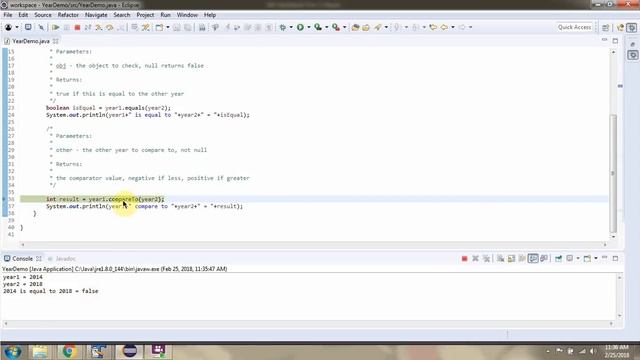Click the New wizard icon in toolbar
The image size is (640, 360).
159,27
